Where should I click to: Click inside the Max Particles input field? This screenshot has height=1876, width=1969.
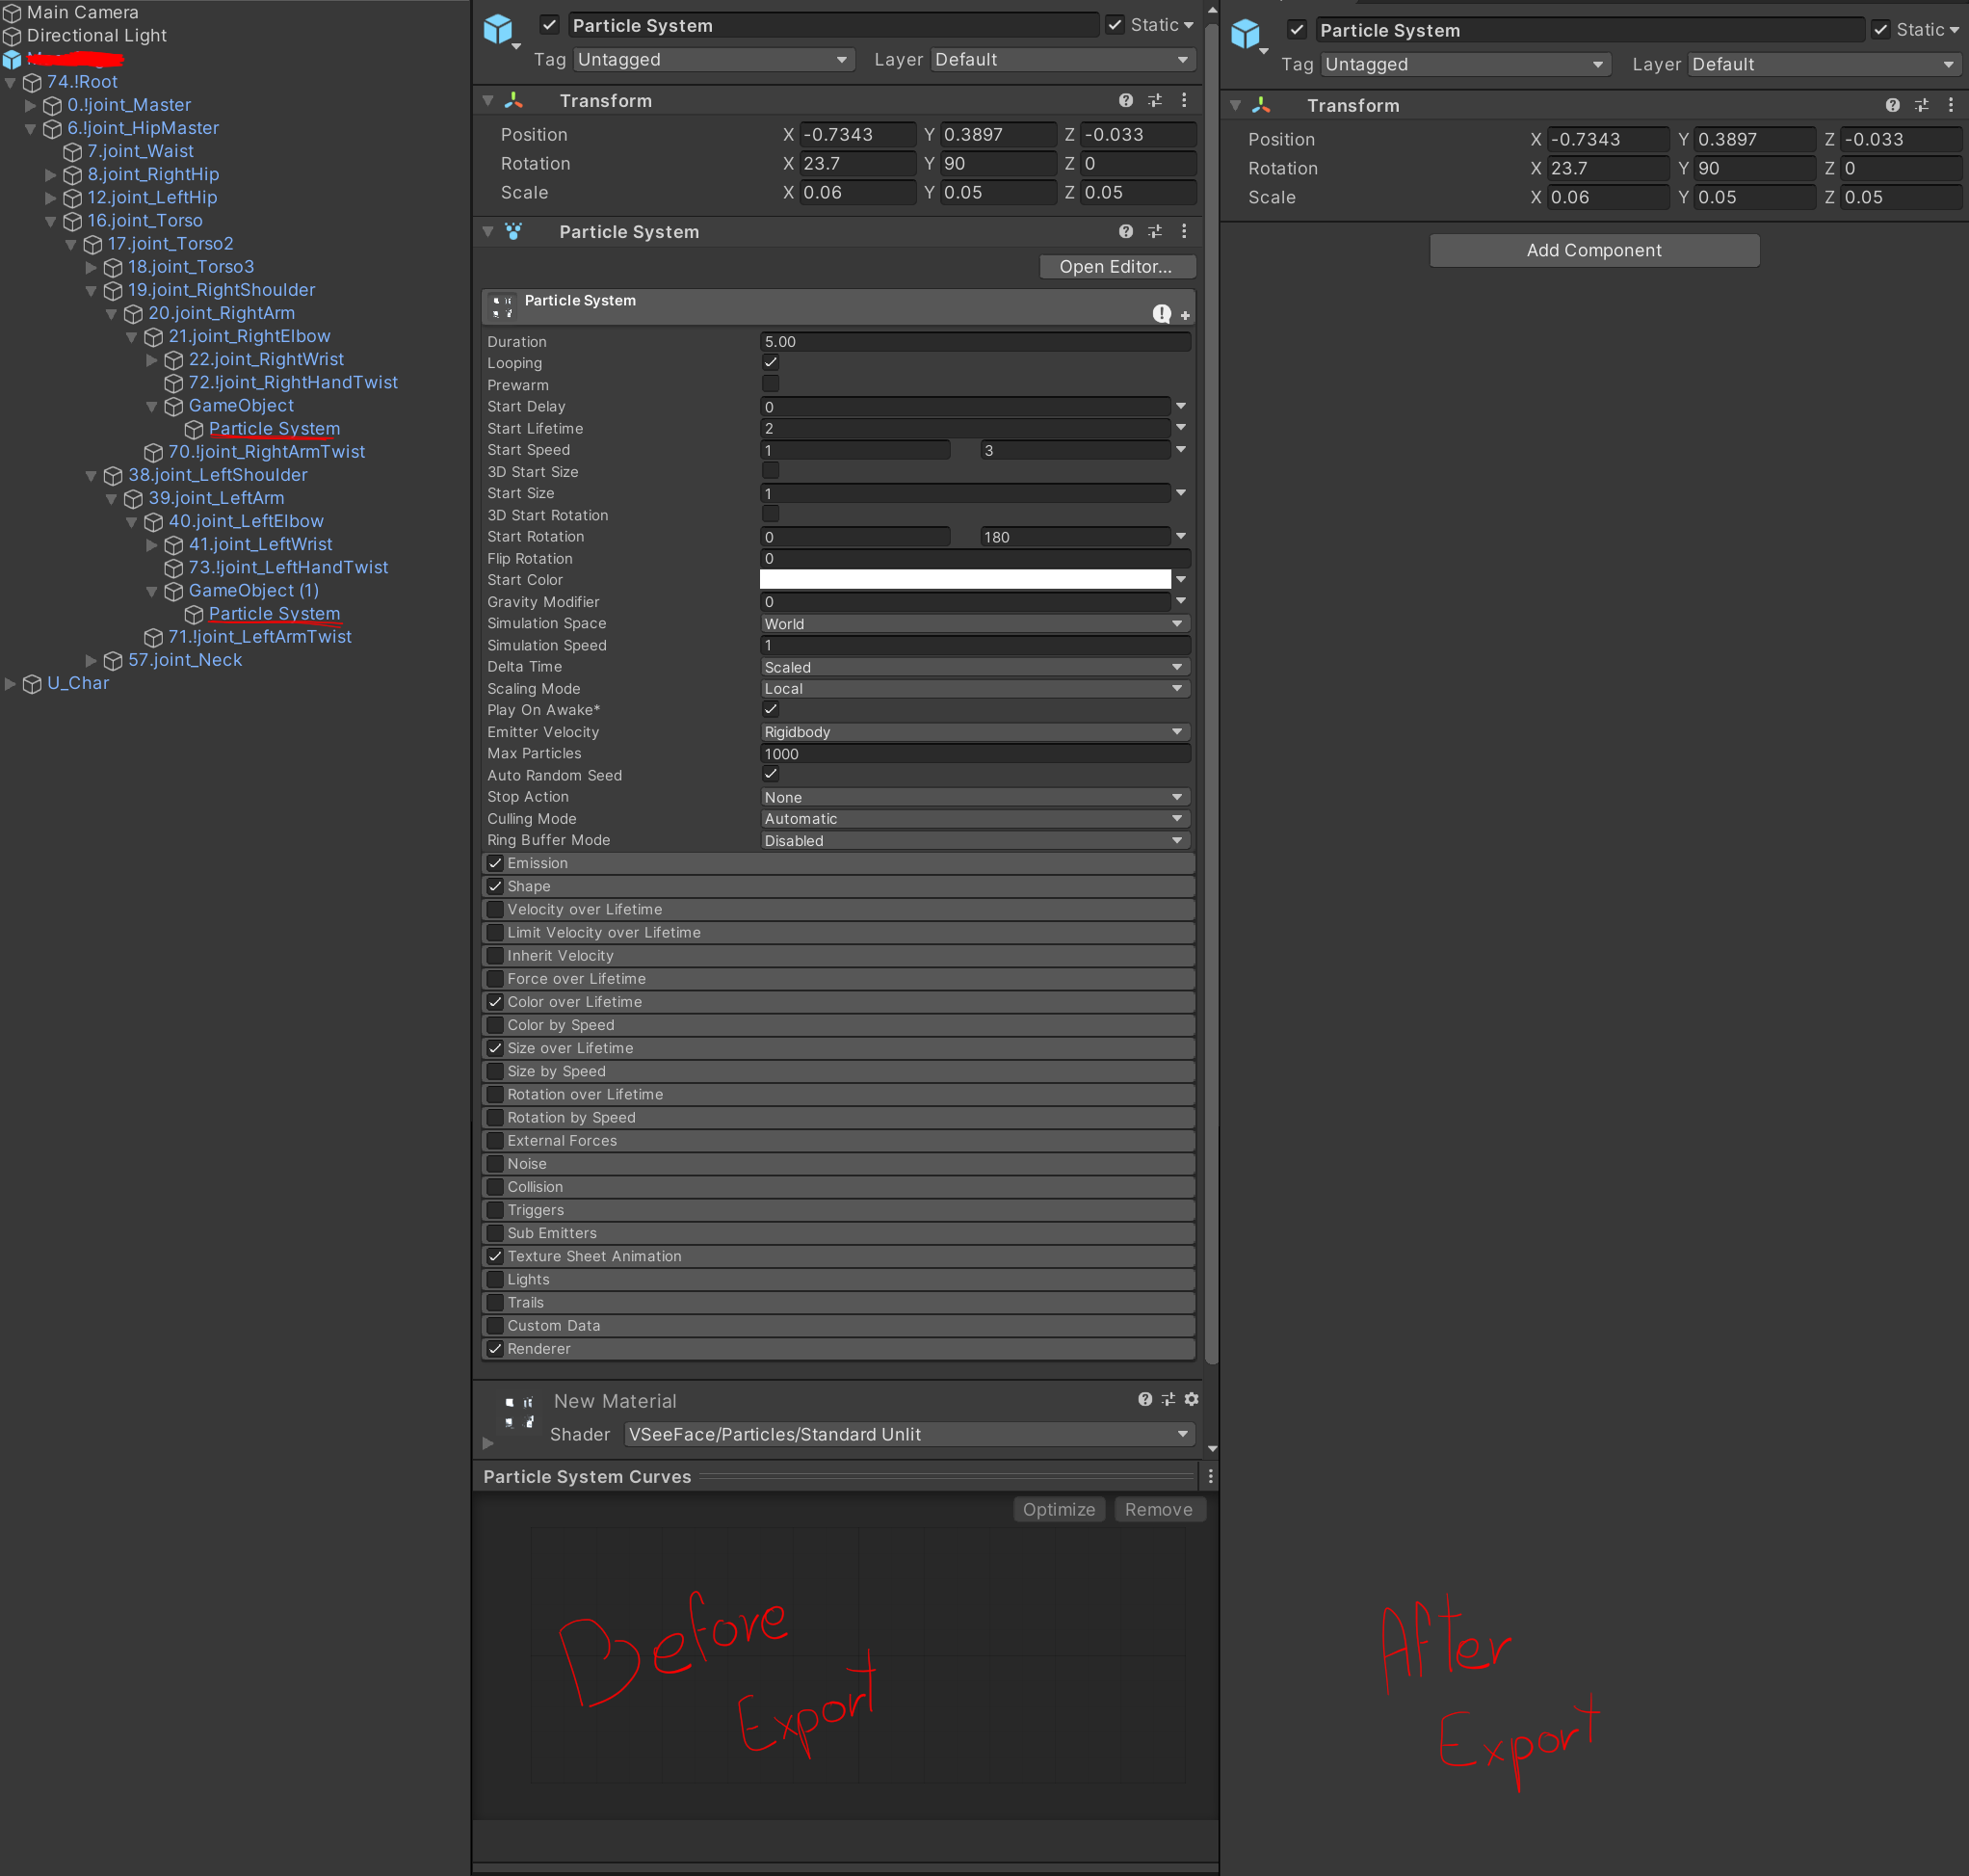click(x=975, y=753)
